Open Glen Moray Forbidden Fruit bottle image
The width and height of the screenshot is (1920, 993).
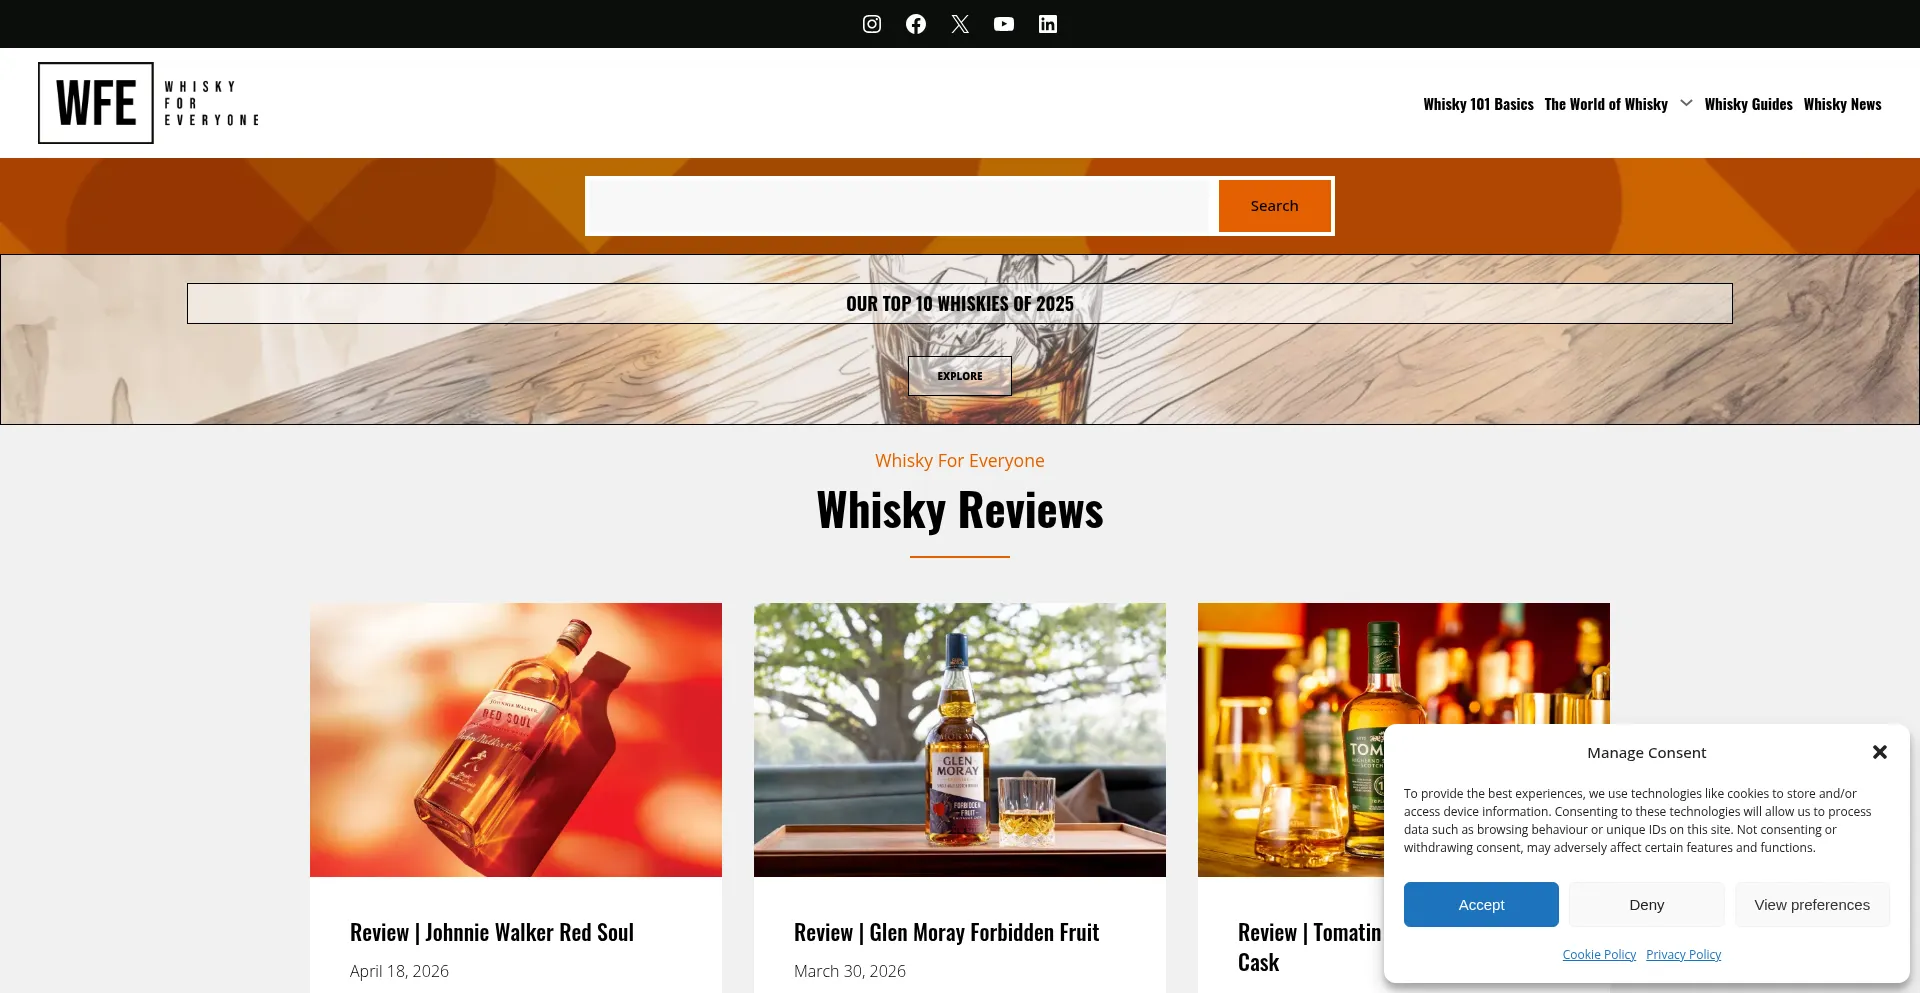[960, 740]
